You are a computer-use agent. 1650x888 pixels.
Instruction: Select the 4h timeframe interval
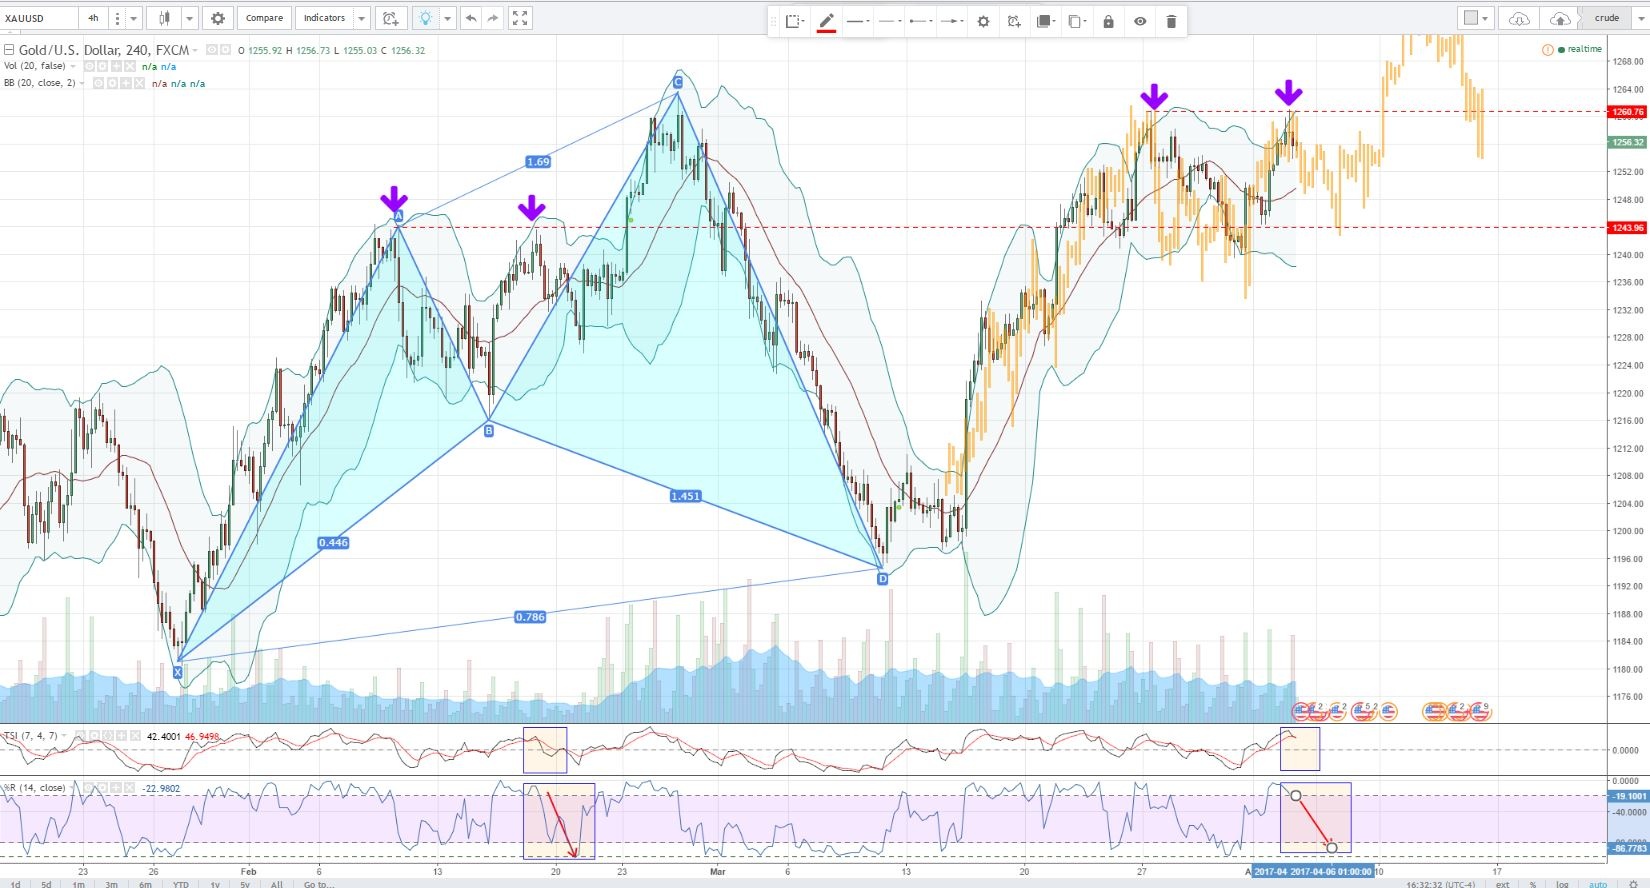[x=93, y=18]
